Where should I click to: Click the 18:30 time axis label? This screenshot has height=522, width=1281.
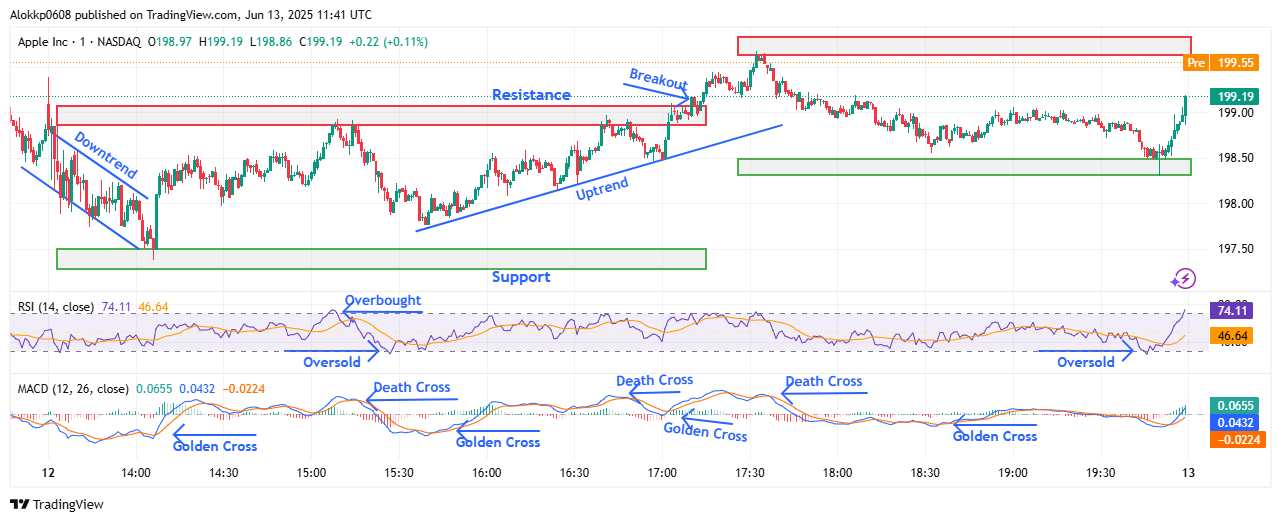925,472
